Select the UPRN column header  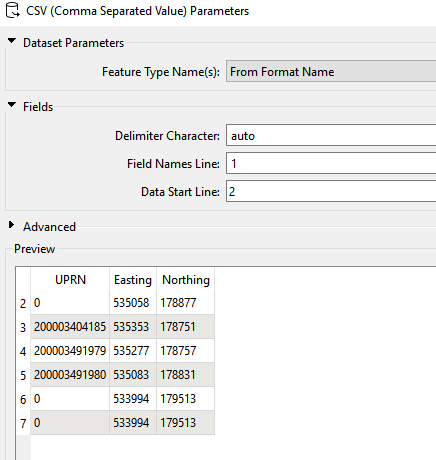(70, 279)
